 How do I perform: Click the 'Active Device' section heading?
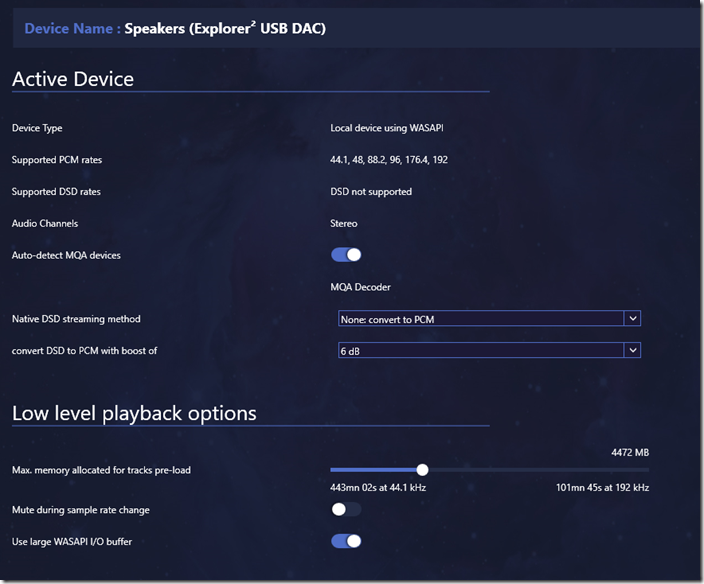coord(73,79)
